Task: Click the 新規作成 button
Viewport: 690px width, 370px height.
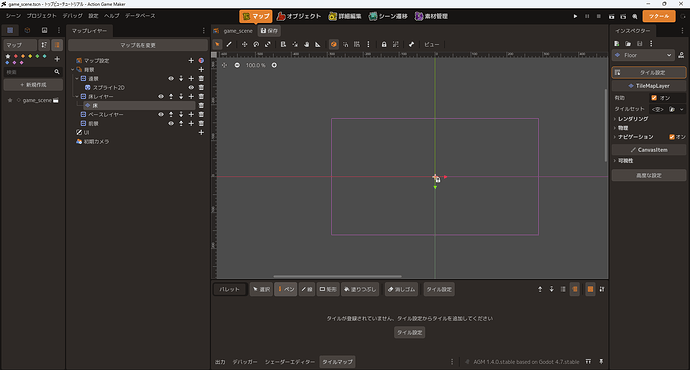Action: pos(33,84)
